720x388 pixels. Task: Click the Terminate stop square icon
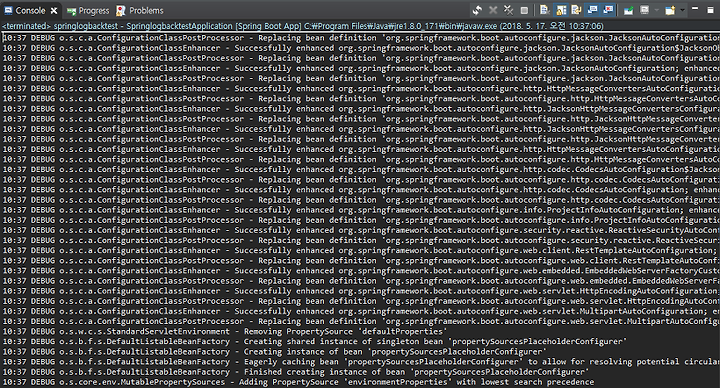coord(524,10)
